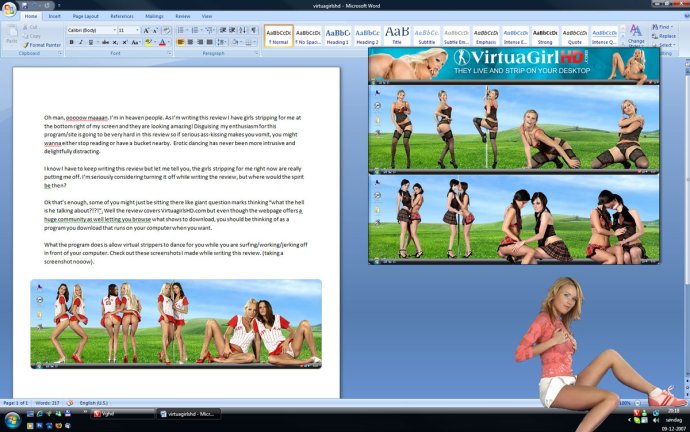Viewport: 690px width, 432px height.
Task: Apply Subscript formatting
Action: pyautogui.click(x=115, y=42)
